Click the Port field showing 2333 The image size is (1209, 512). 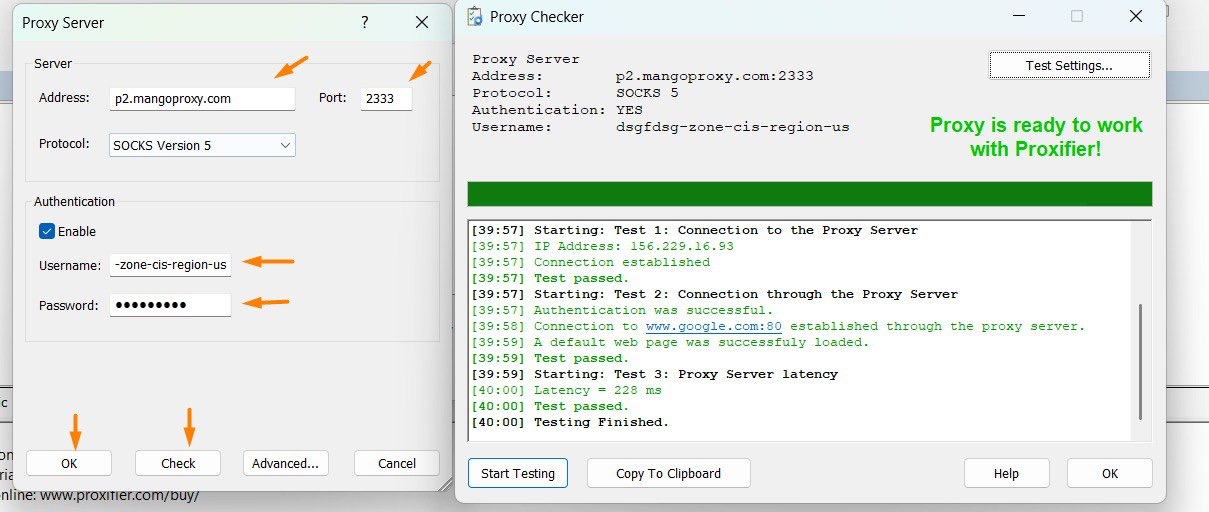[x=386, y=98]
